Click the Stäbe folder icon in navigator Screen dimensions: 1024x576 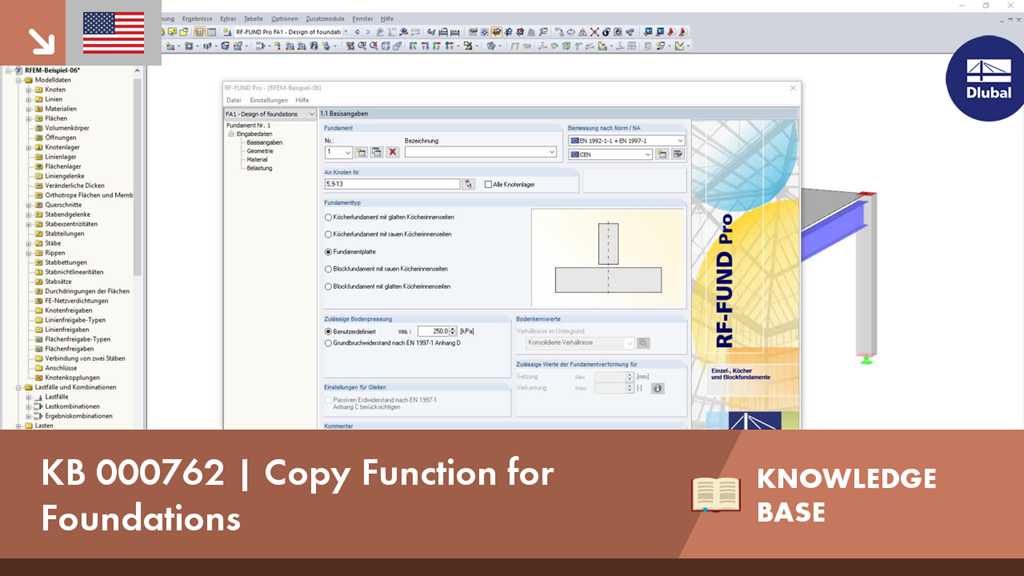tap(39, 243)
